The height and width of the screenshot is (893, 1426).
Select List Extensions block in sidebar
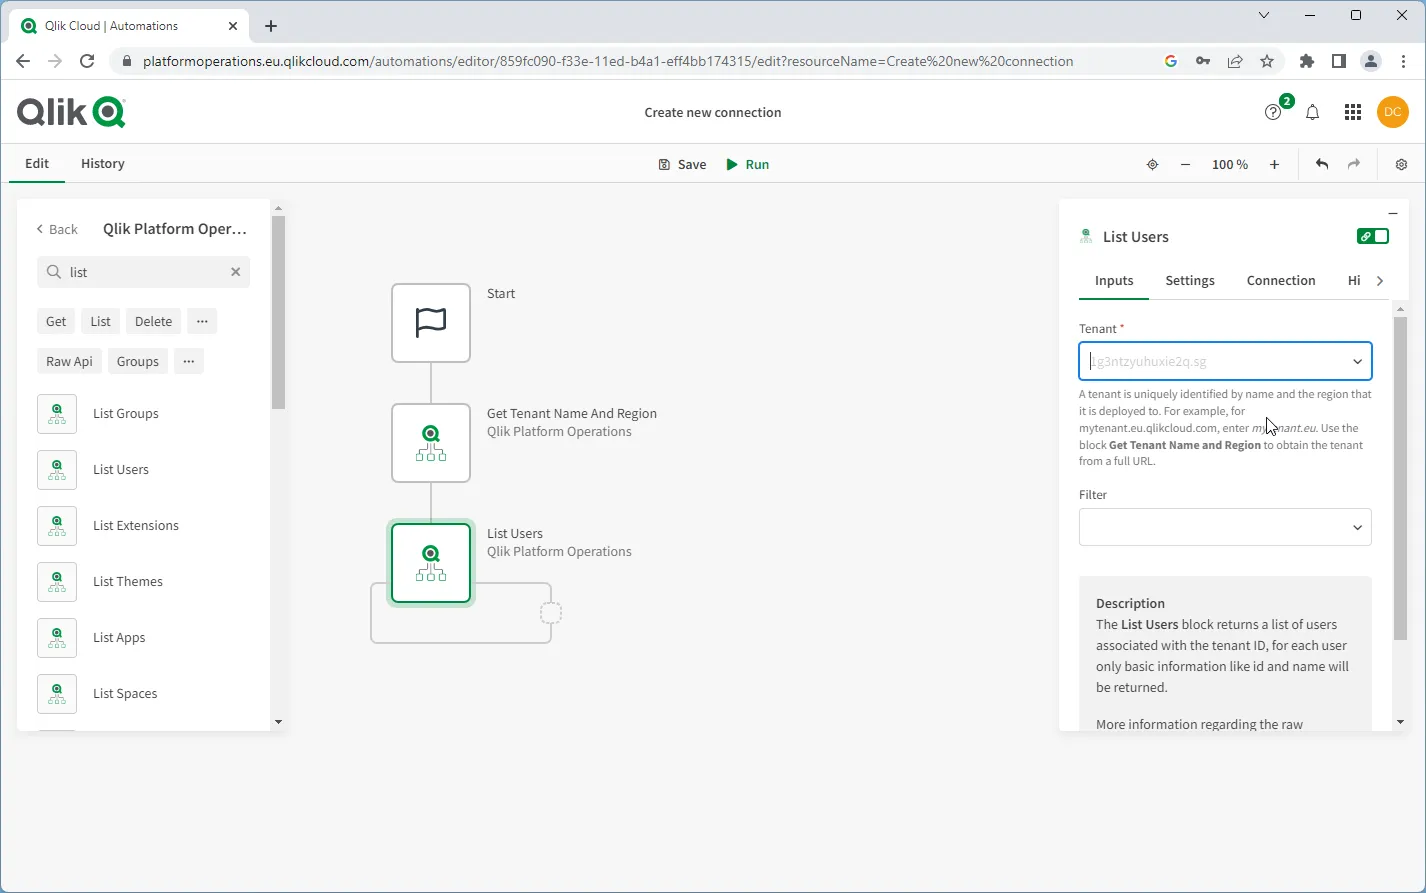coord(136,526)
